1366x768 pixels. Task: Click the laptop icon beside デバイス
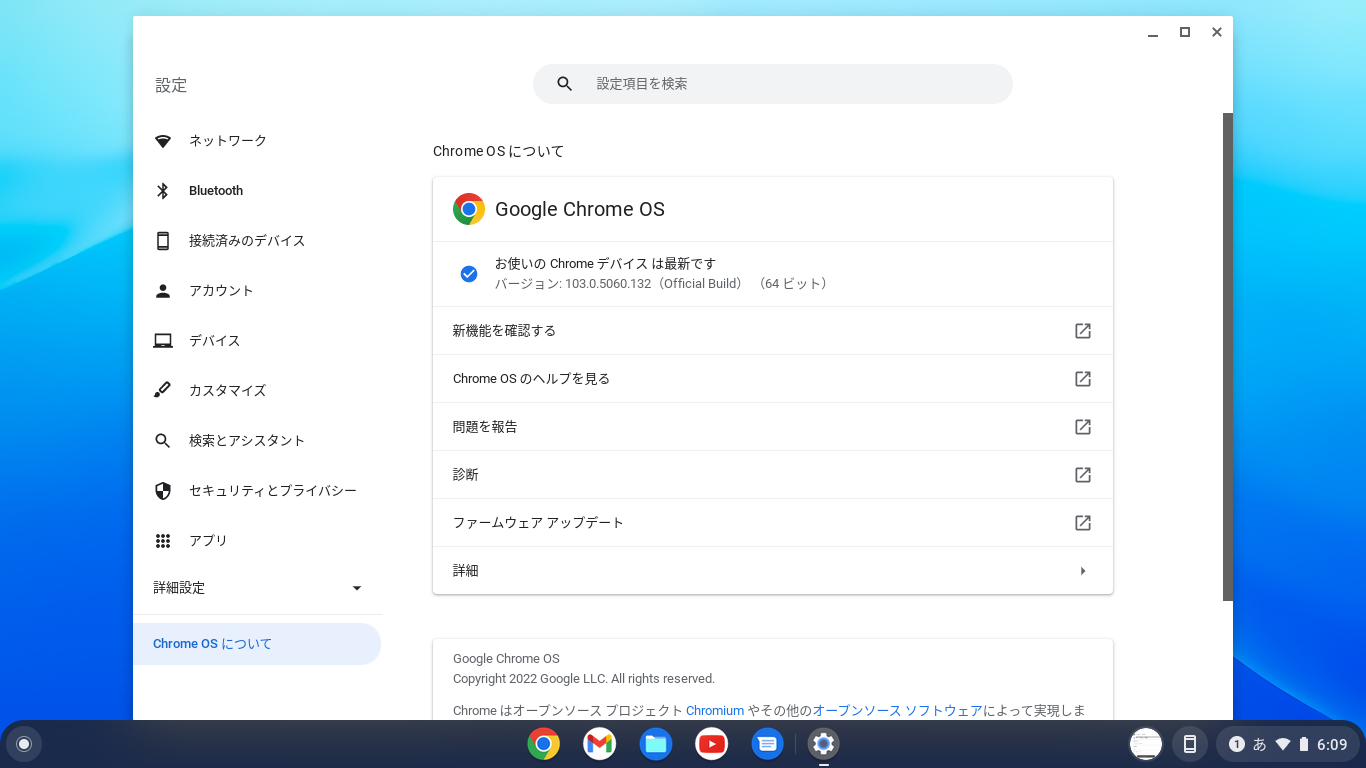(x=163, y=341)
